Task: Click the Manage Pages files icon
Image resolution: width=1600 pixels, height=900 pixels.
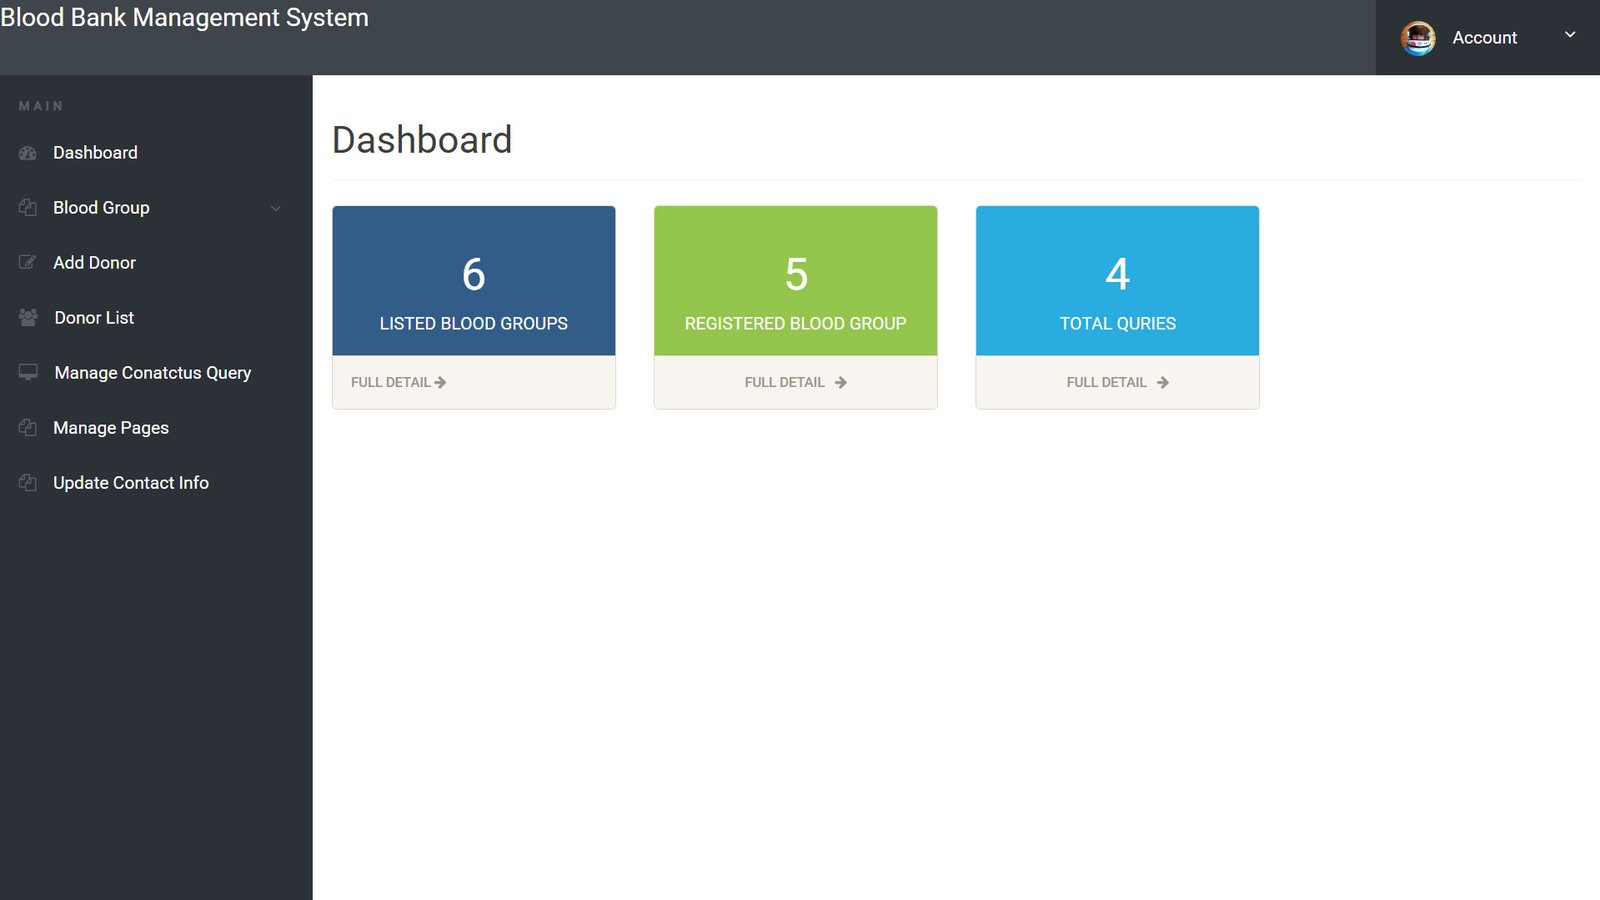Action: tap(28, 427)
